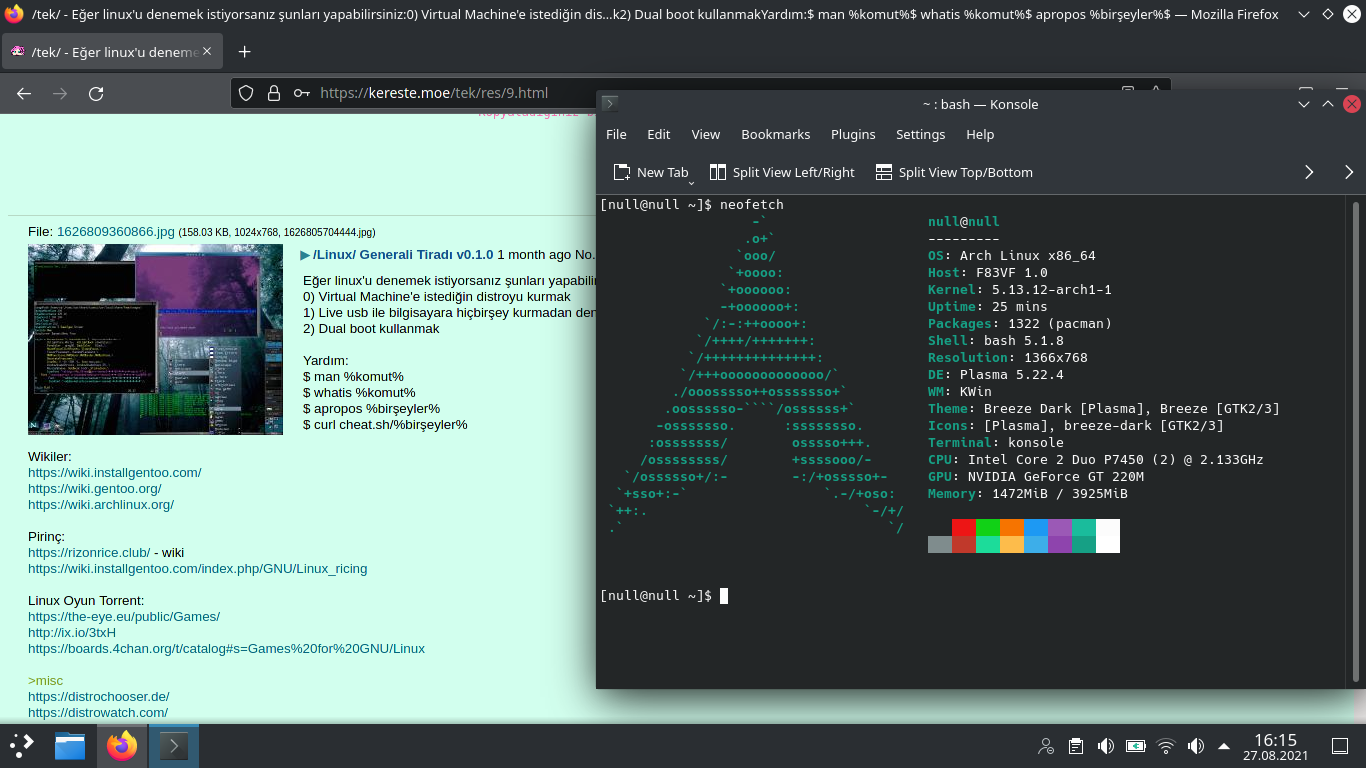
Task: Open the Wi-Fi network tray icon
Action: (1166, 746)
